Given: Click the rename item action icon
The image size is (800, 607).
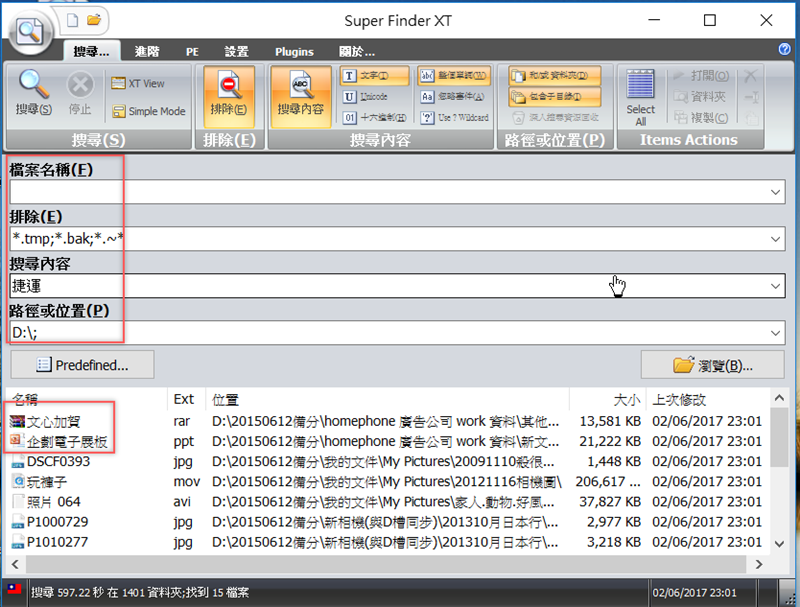Looking at the screenshot, I should (752, 97).
